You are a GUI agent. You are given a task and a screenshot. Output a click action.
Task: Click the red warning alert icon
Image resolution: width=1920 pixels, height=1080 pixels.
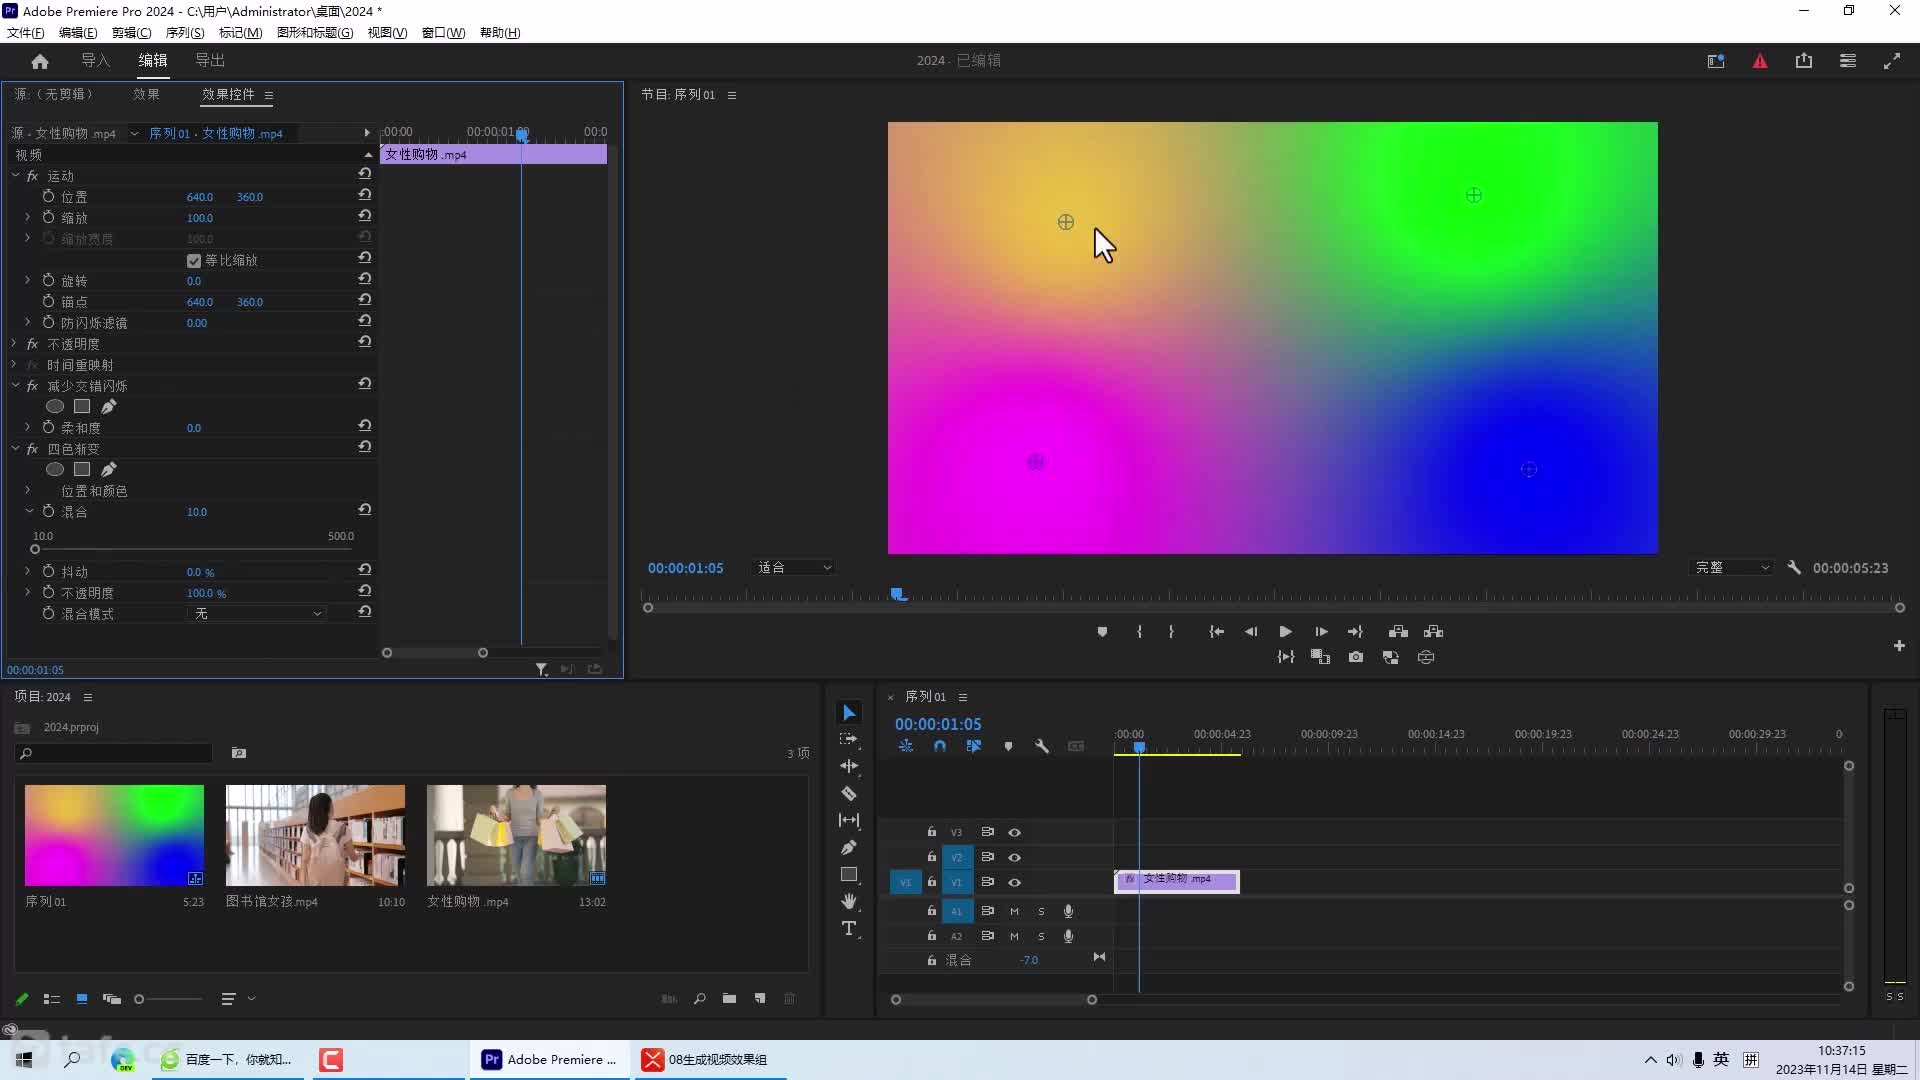click(1760, 61)
